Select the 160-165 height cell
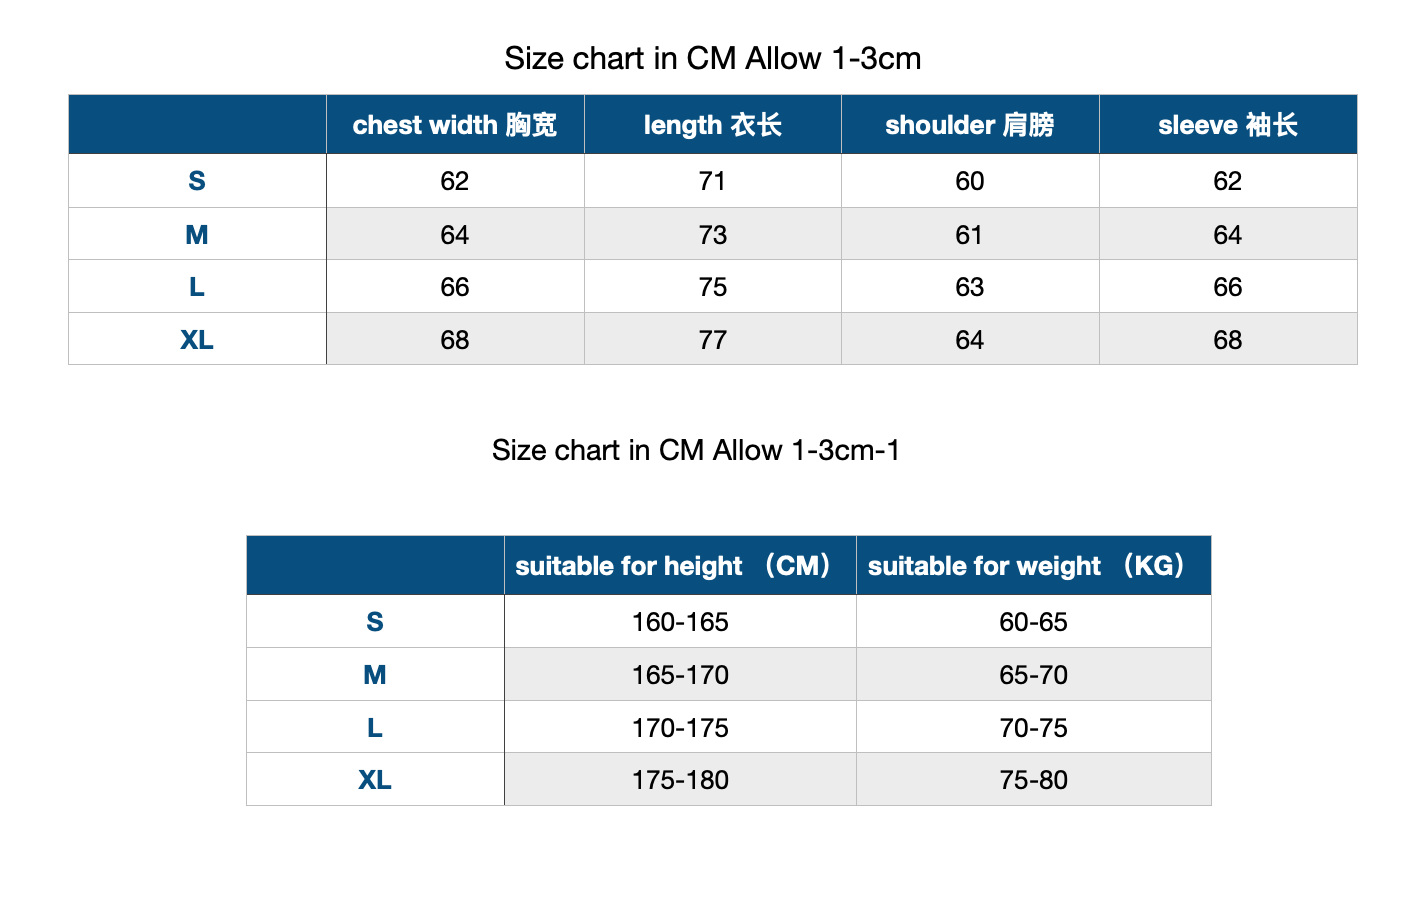The height and width of the screenshot is (922, 1426). 680,622
